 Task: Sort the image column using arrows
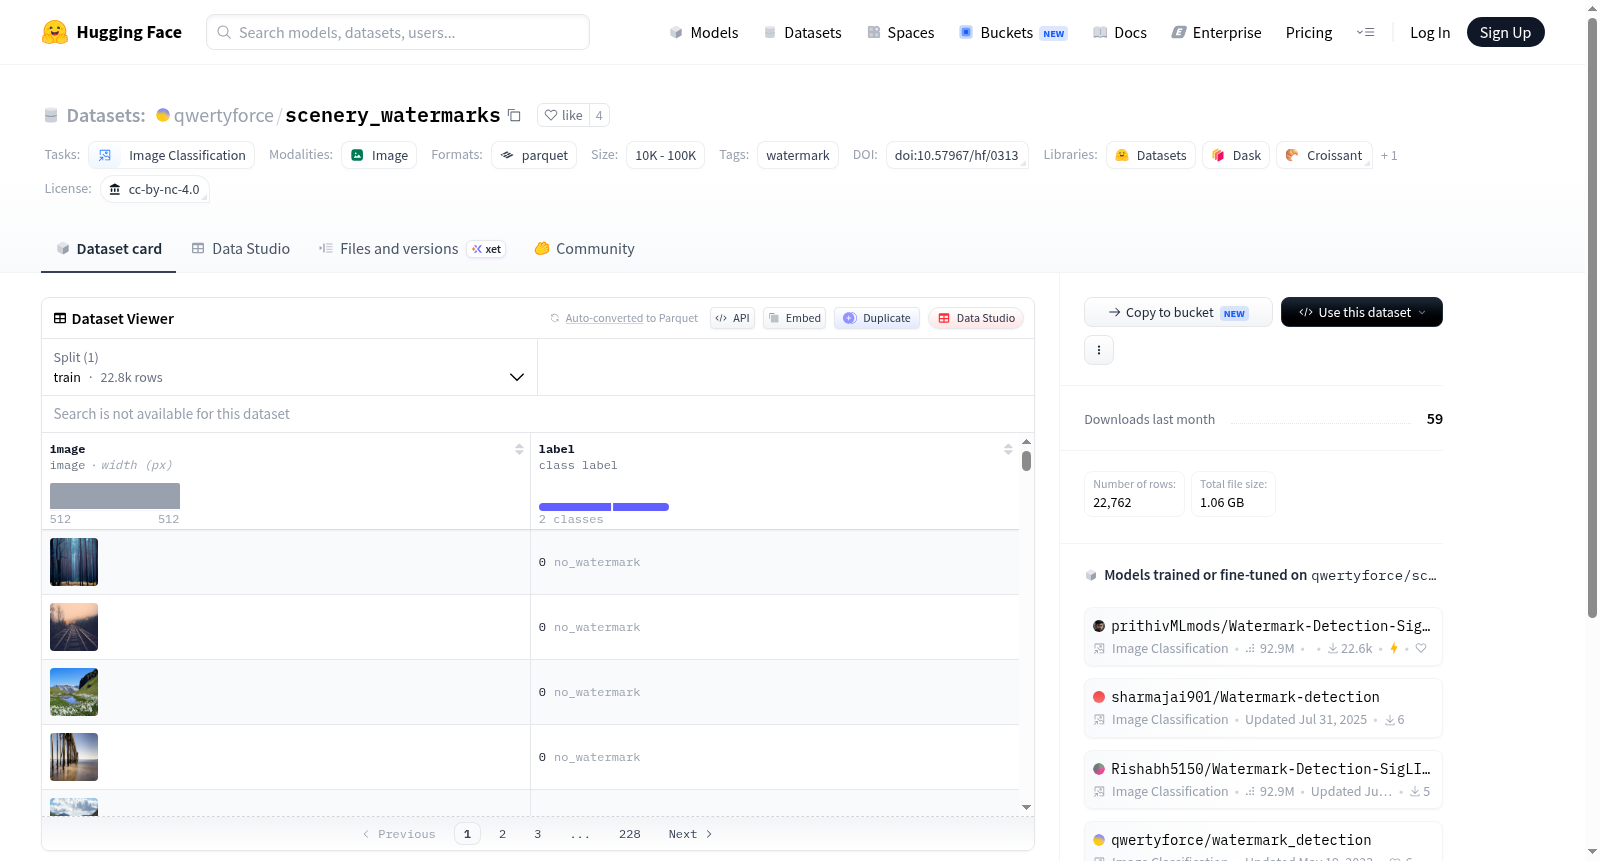coord(519,449)
